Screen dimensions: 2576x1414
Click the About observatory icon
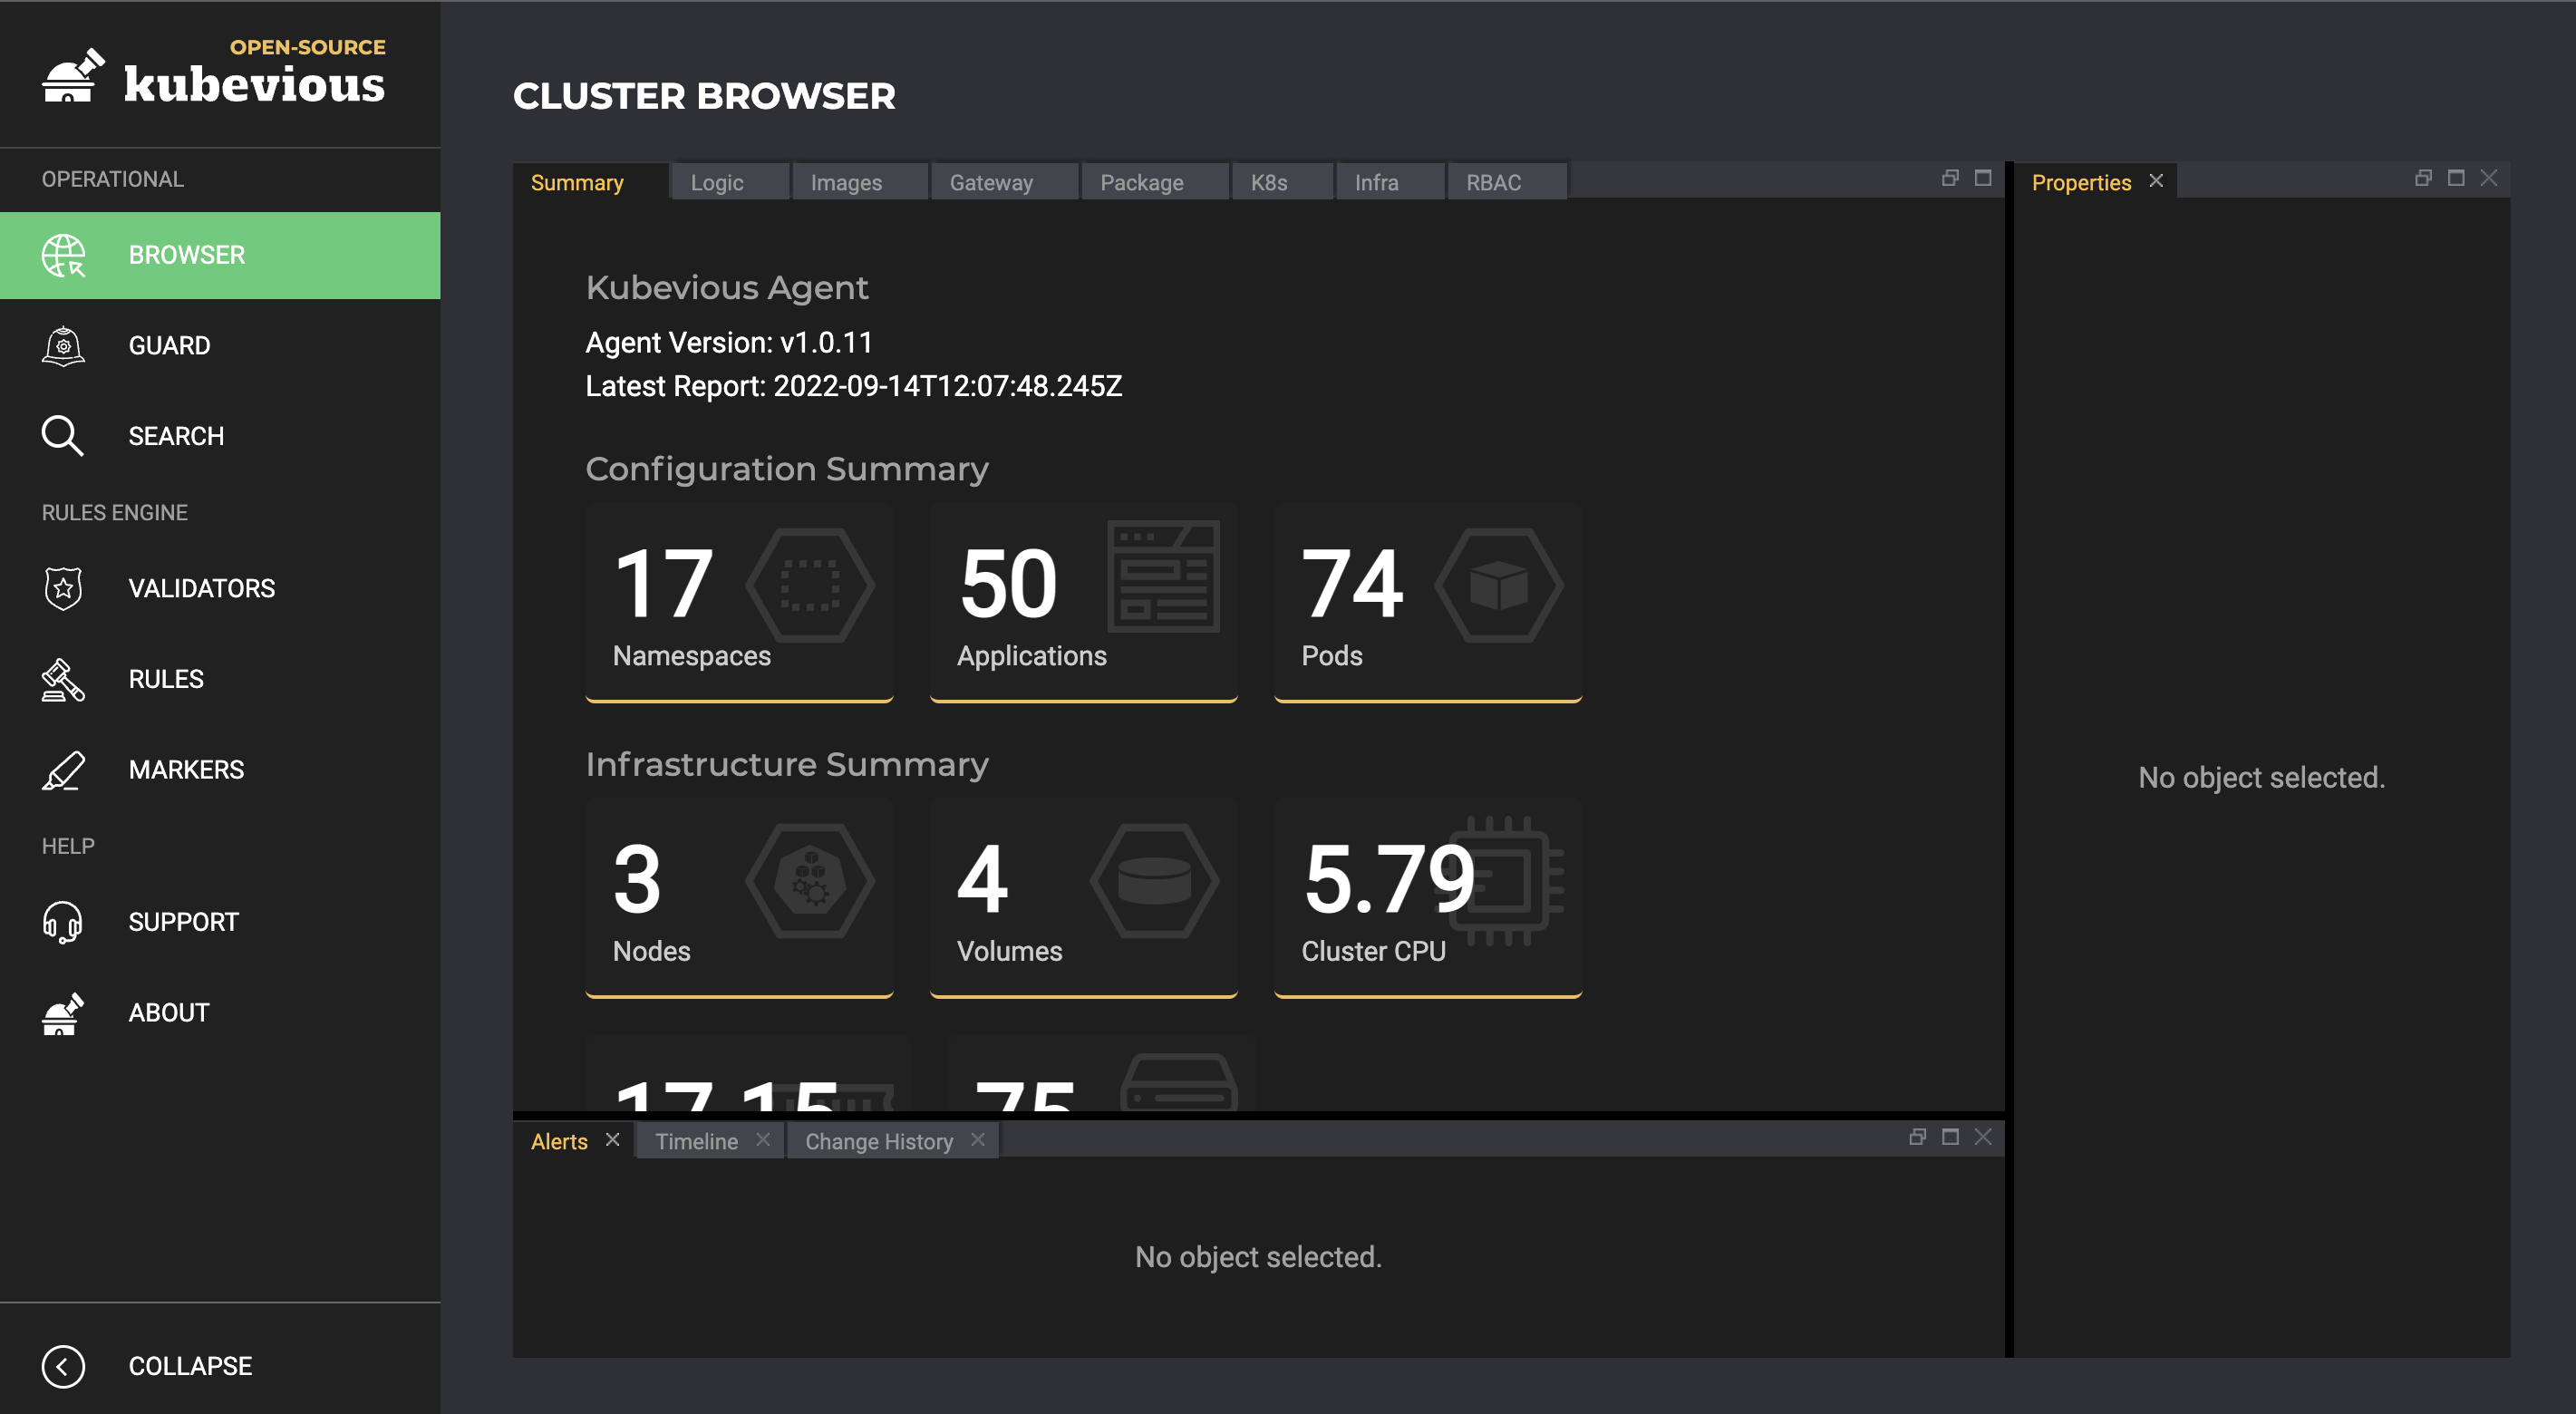(x=63, y=1013)
